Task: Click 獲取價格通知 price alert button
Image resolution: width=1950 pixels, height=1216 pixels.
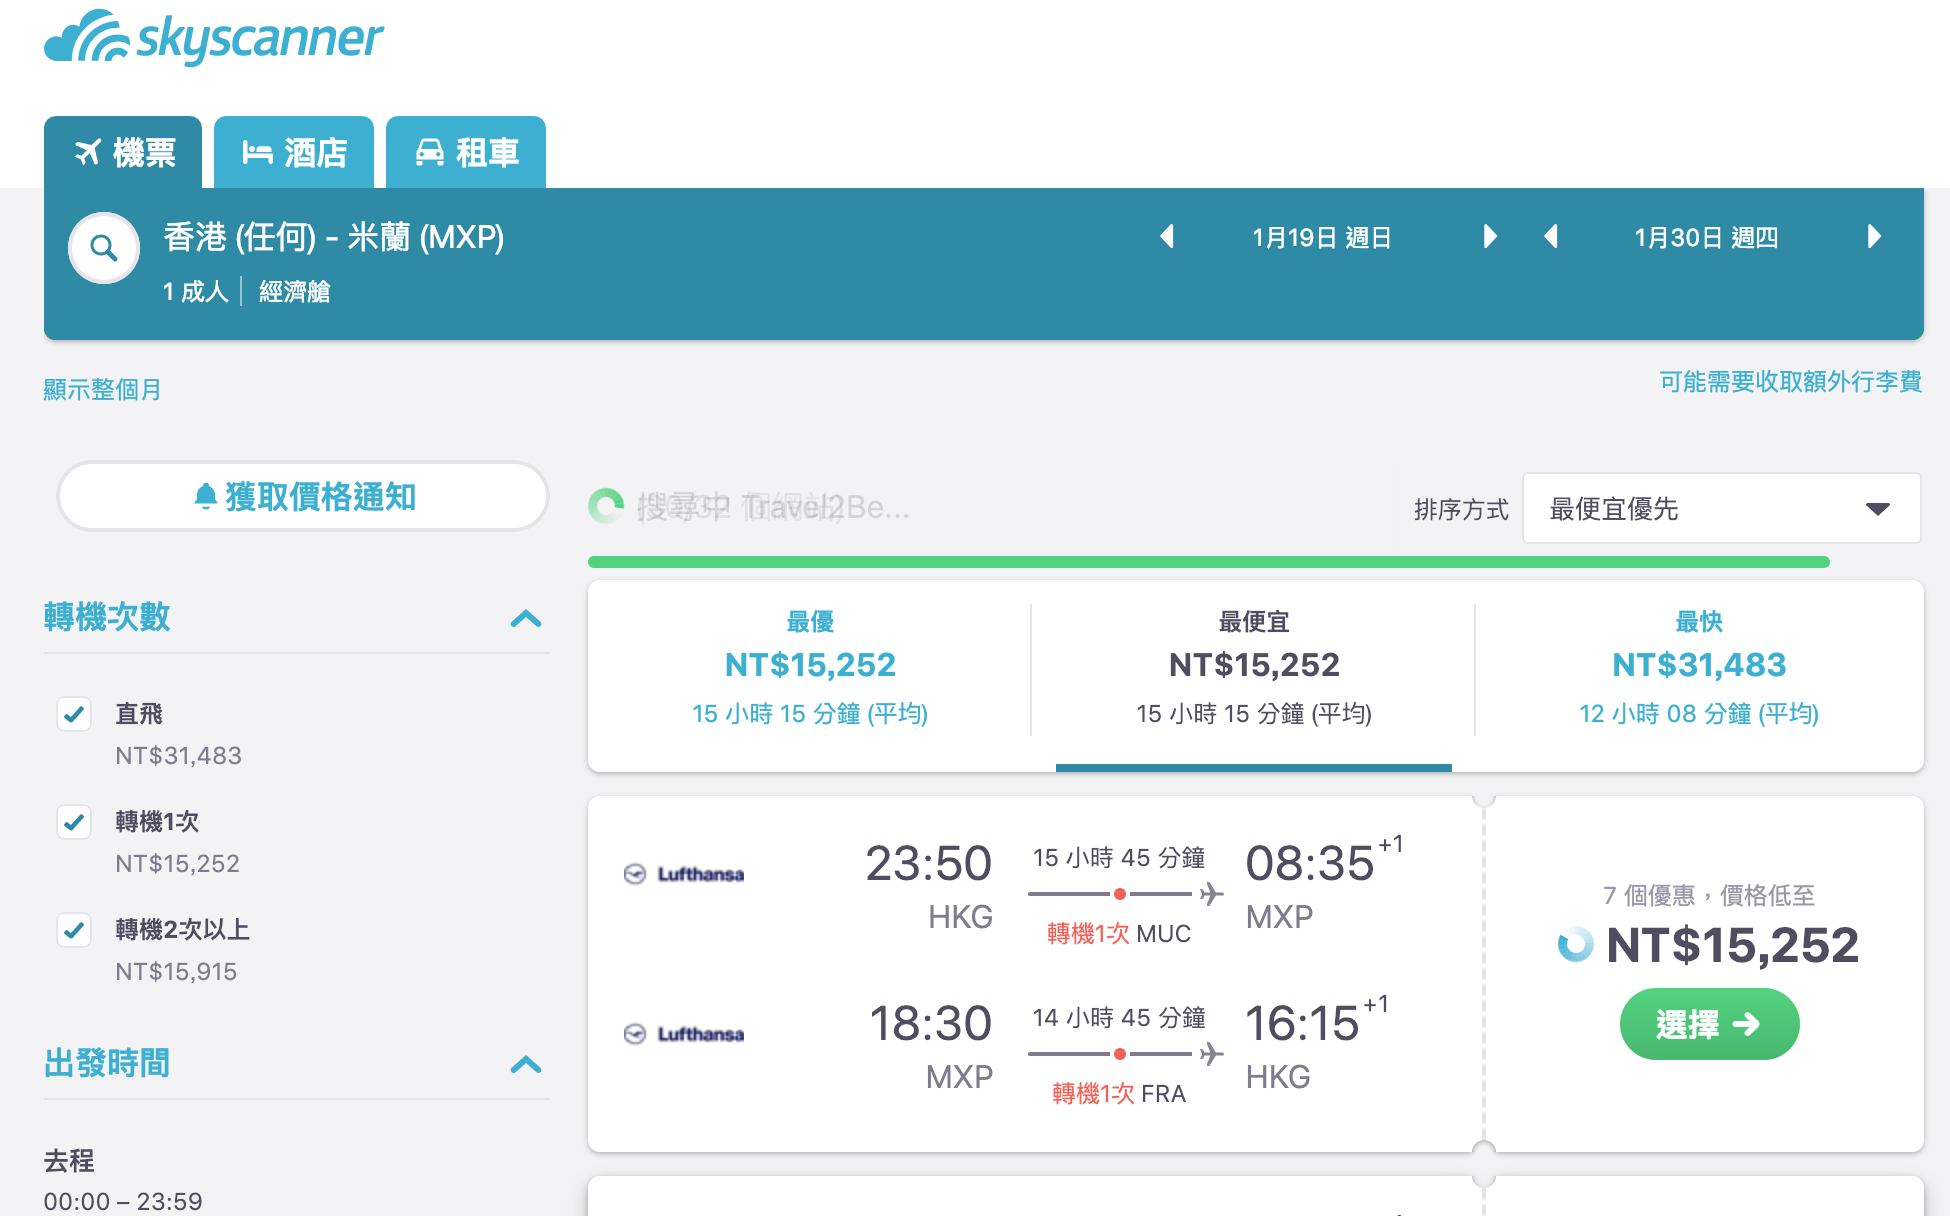Action: (303, 496)
